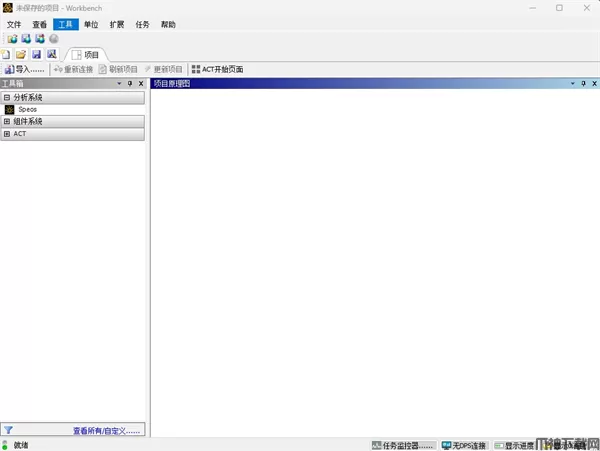Click 查看所有/自定义 link
The height and width of the screenshot is (451, 600).
(x=106, y=430)
